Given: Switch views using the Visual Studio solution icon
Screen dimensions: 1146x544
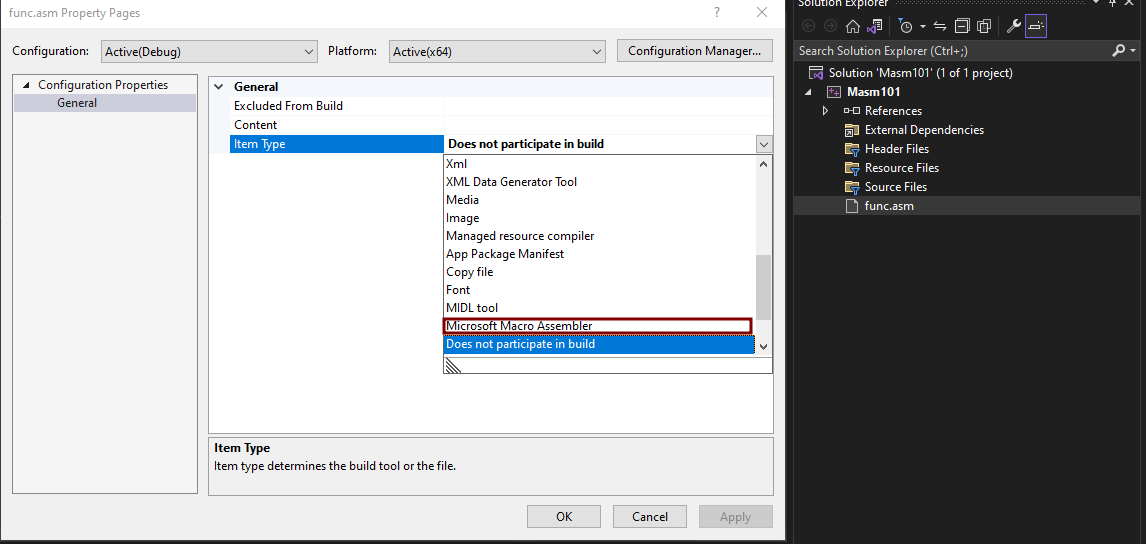Looking at the screenshot, I should point(875,26).
